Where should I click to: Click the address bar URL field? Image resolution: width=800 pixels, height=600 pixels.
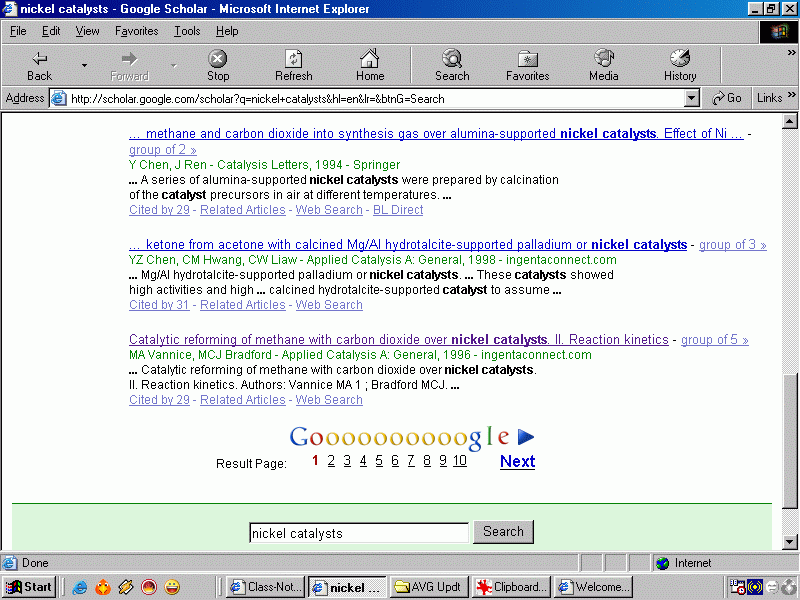[x=375, y=98]
